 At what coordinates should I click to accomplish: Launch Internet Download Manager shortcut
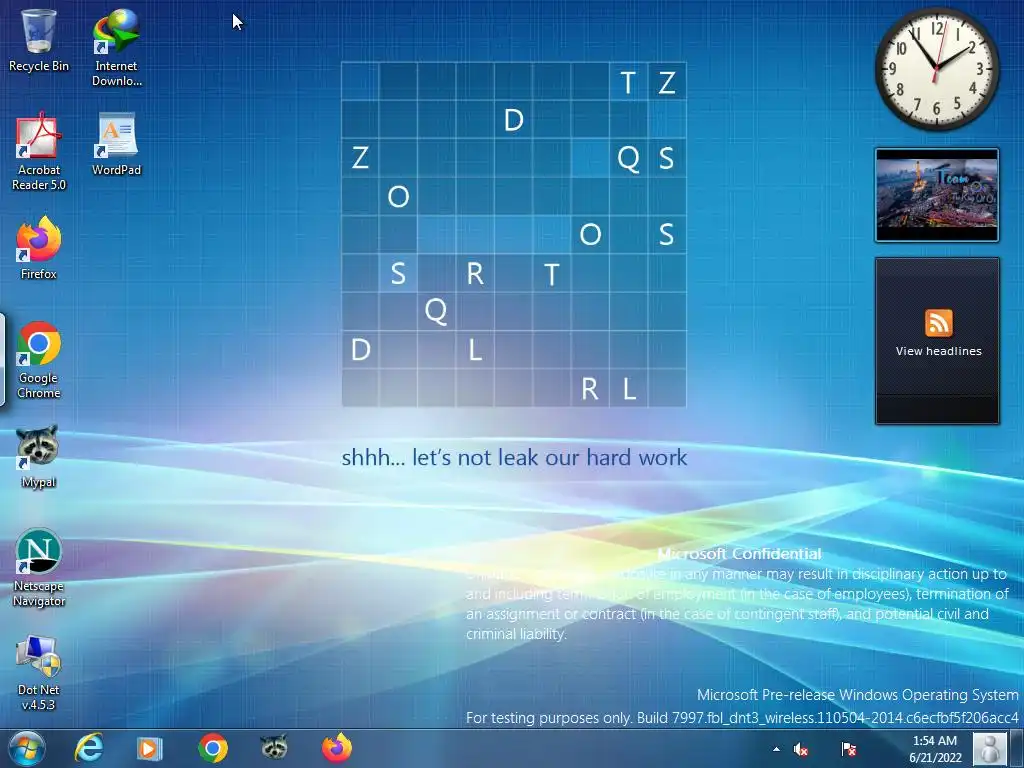[x=116, y=48]
